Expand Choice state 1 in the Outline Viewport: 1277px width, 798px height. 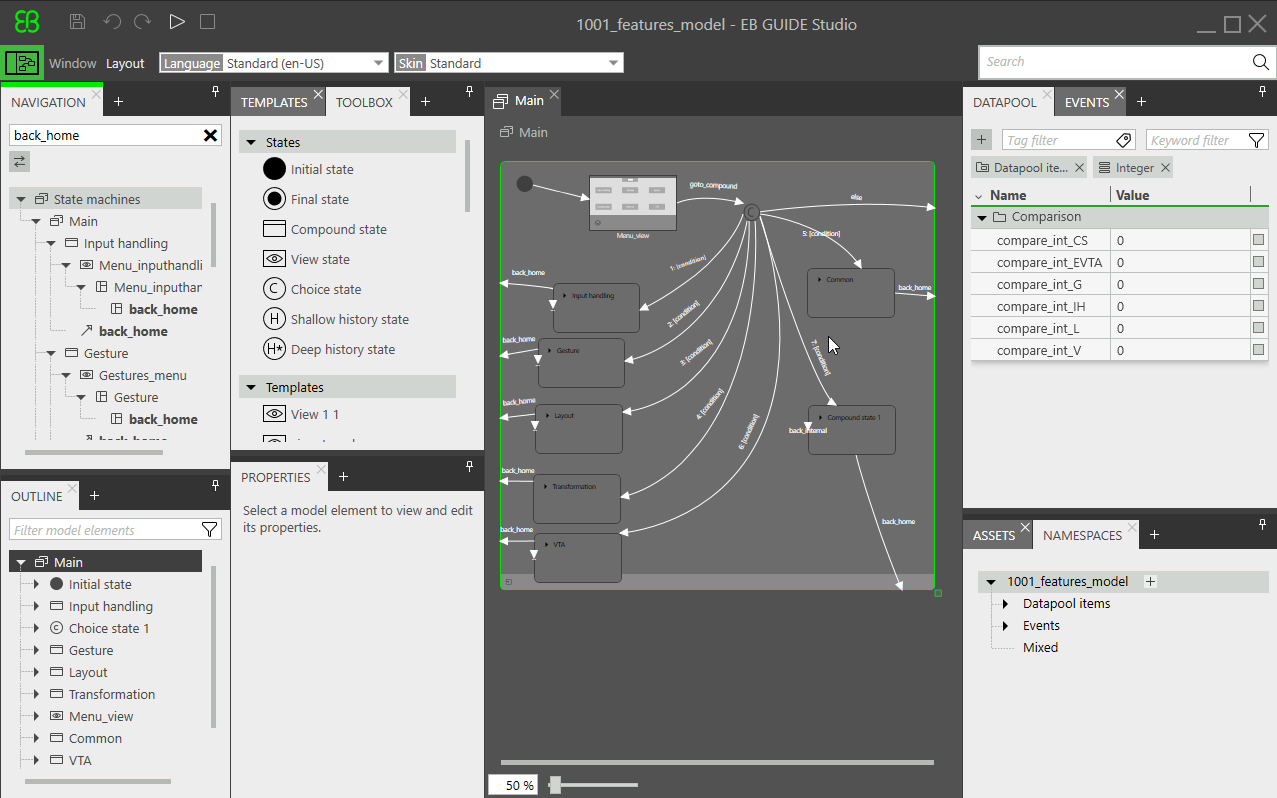tap(36, 629)
